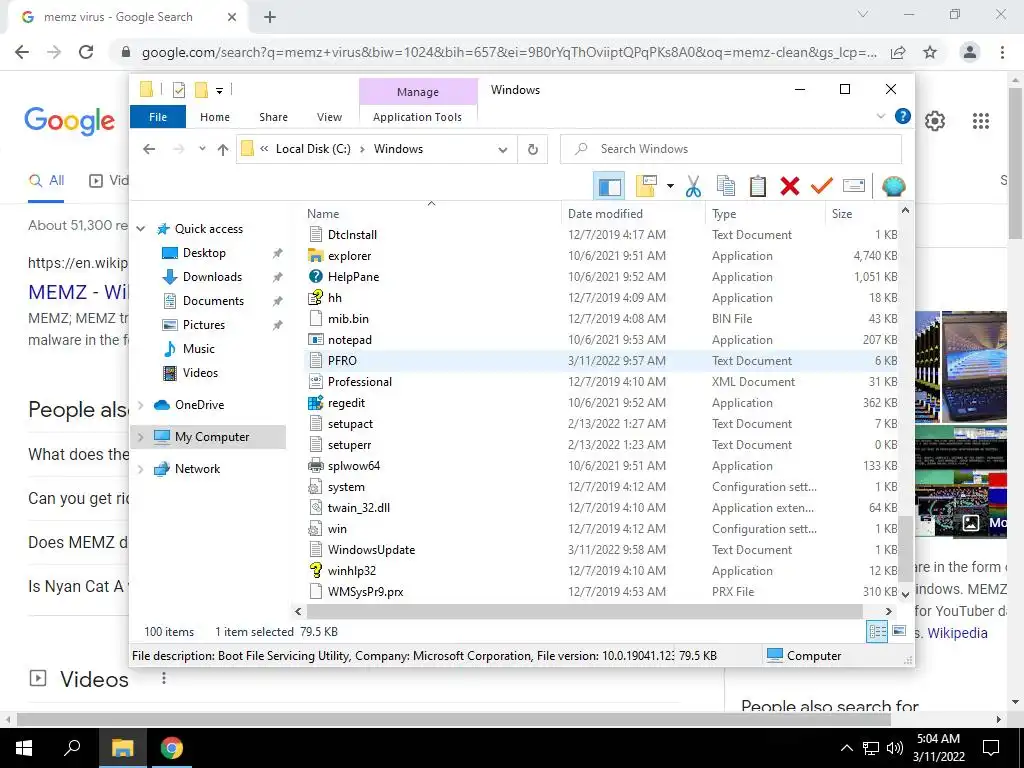Open the dropdown arrow next to folder options icon
1024x768 pixels.
click(670, 186)
